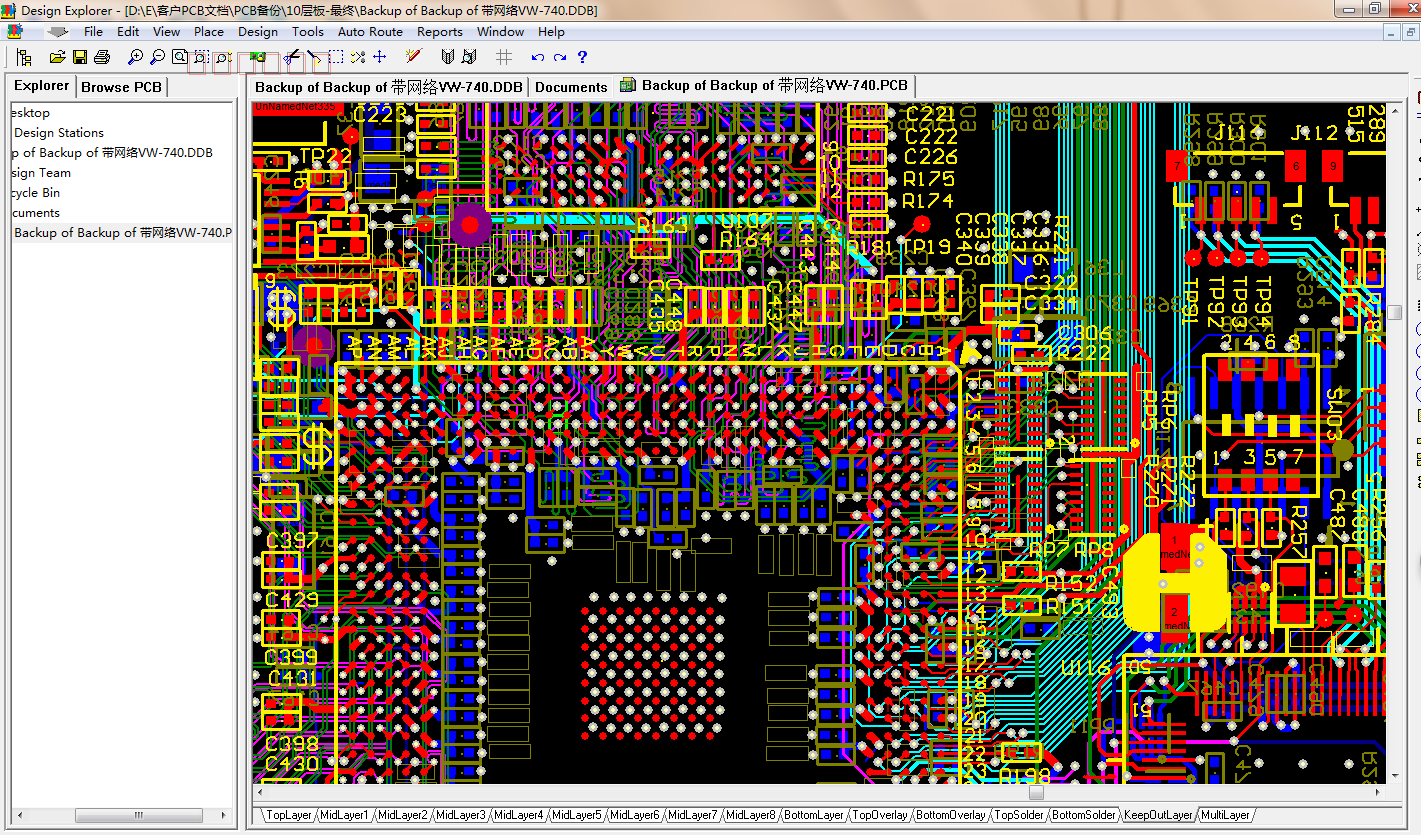Zoom in on the board

[x=136, y=57]
